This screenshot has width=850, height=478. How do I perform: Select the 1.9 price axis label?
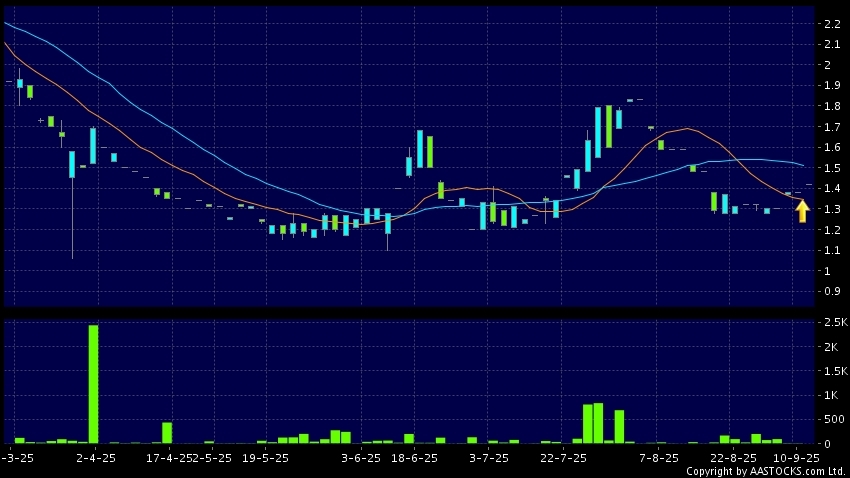click(x=832, y=86)
